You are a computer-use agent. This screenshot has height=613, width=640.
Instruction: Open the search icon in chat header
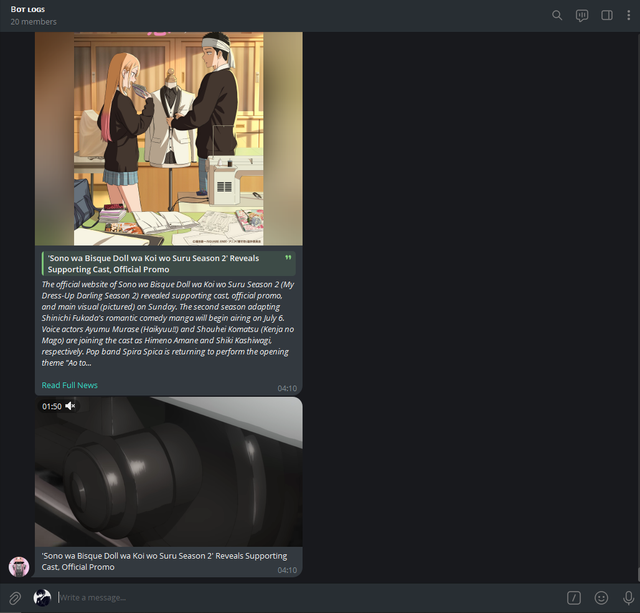[x=557, y=16]
